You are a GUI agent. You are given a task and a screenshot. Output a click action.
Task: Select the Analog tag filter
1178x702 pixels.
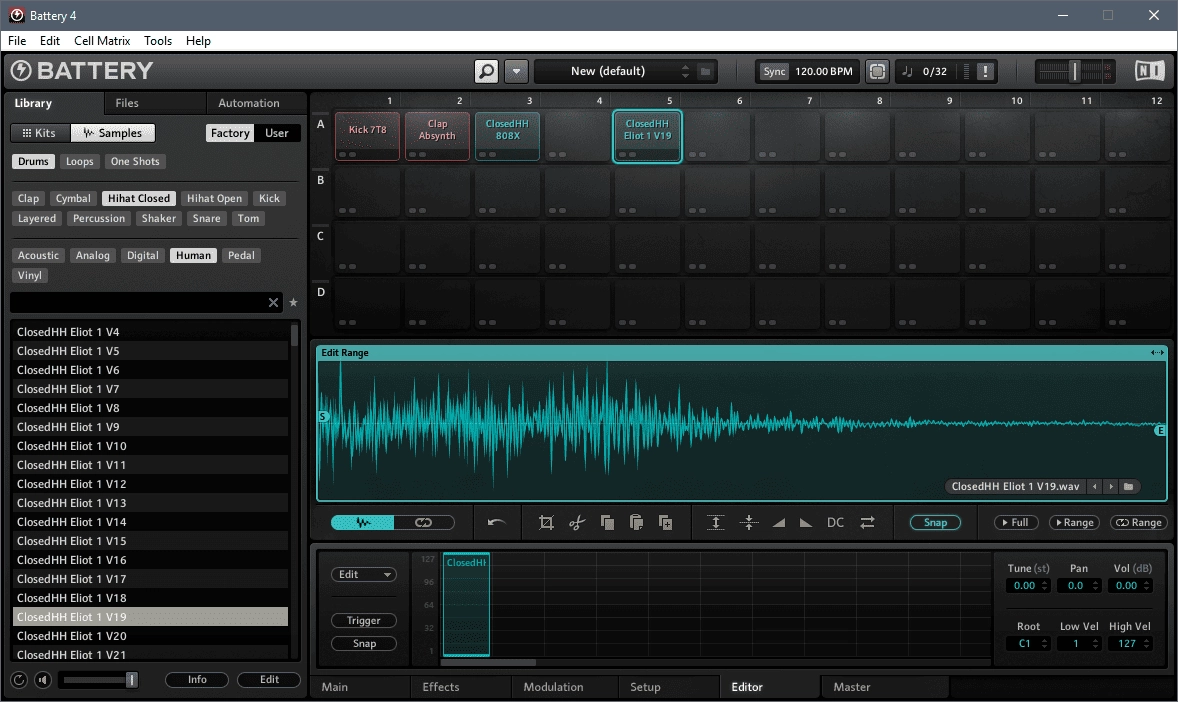point(92,256)
